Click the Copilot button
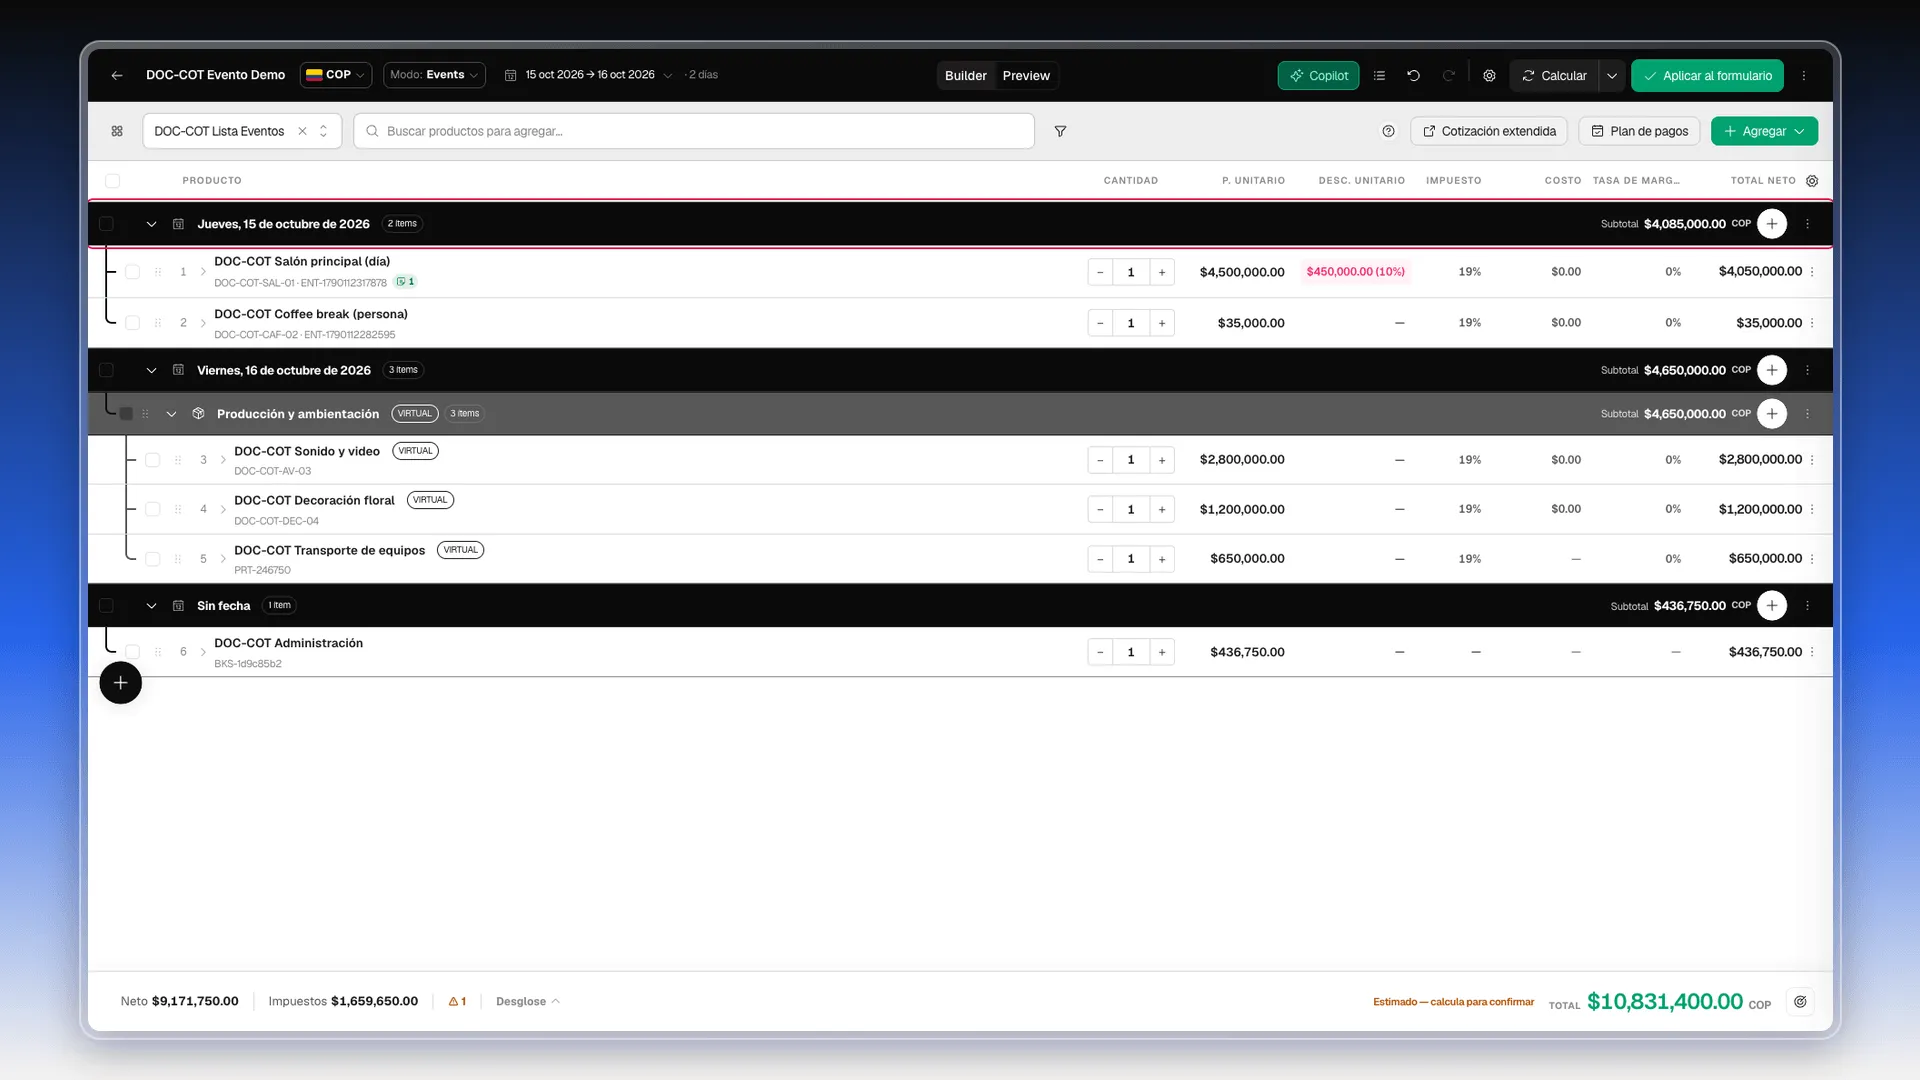Image resolution: width=1920 pixels, height=1080 pixels. pos(1318,75)
